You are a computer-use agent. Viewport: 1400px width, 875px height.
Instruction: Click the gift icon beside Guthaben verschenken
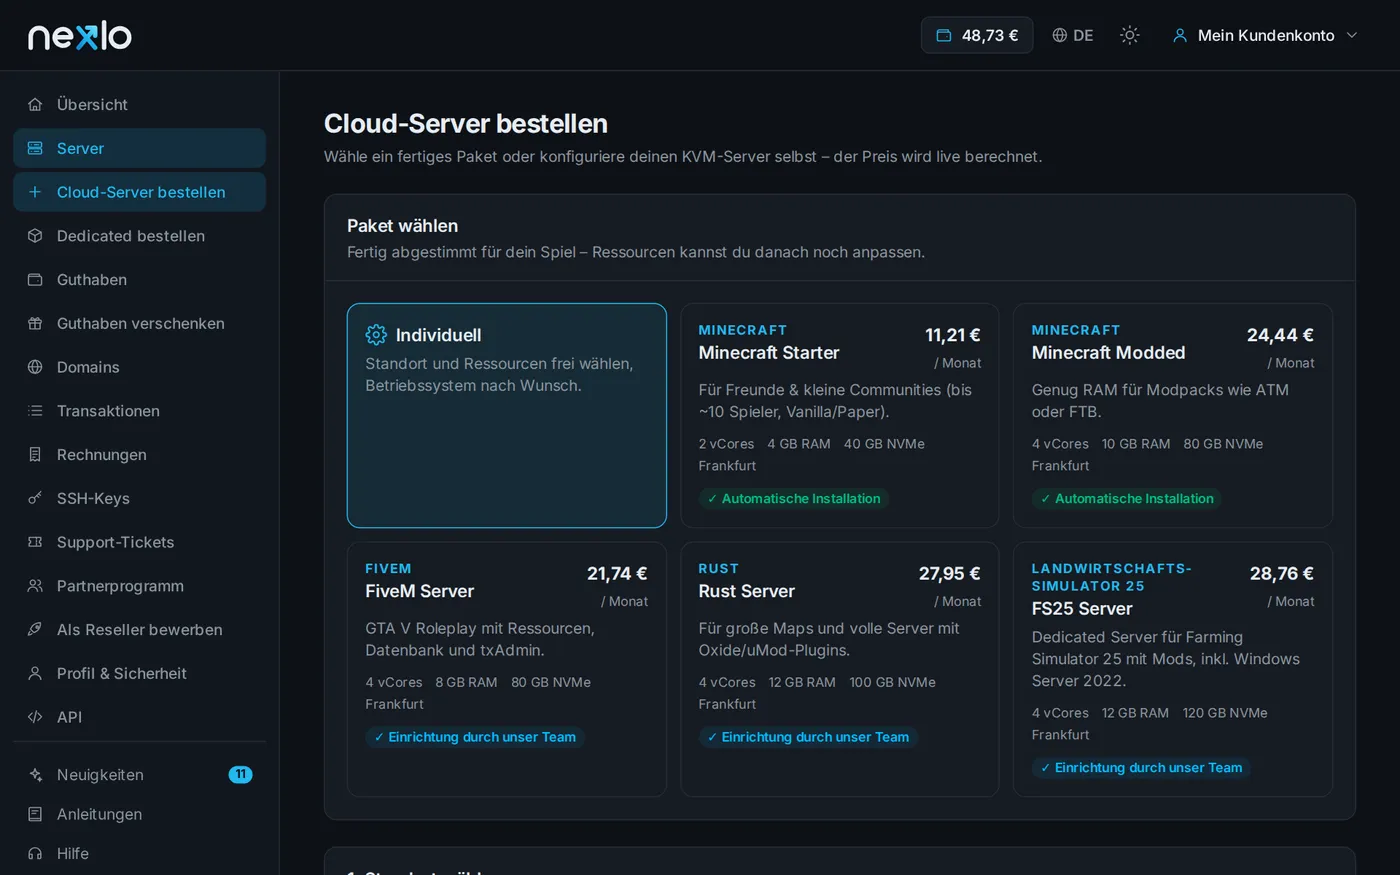35,323
